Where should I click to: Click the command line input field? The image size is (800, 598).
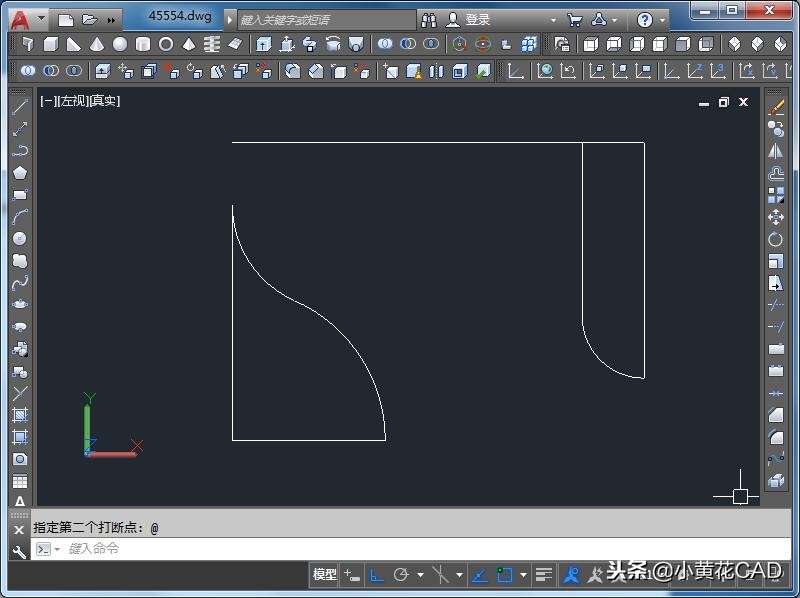300,548
